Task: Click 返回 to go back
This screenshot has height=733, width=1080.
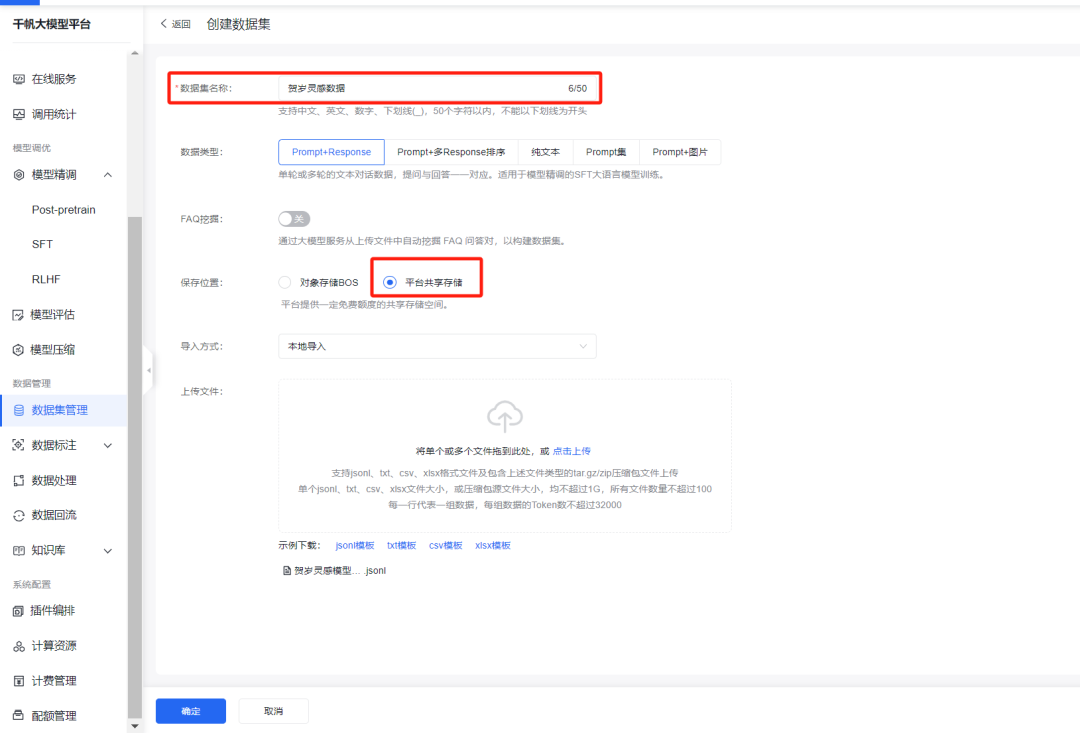Action: point(181,24)
